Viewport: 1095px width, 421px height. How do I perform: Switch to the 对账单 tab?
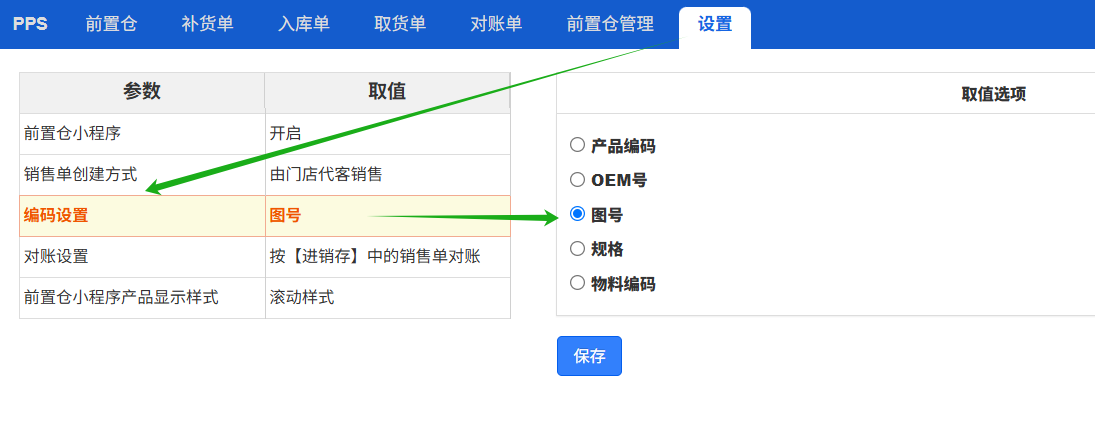coord(497,24)
